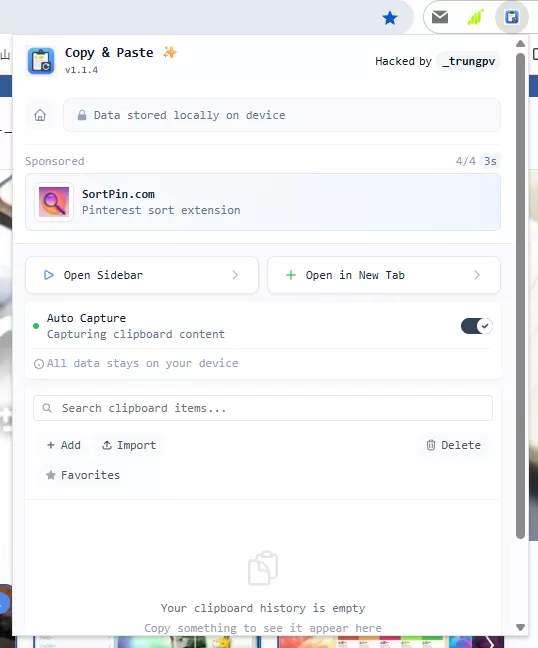Image resolution: width=538 pixels, height=648 pixels.
Task: Click the popup vertical scrollbar thumb
Action: click(x=520, y=295)
